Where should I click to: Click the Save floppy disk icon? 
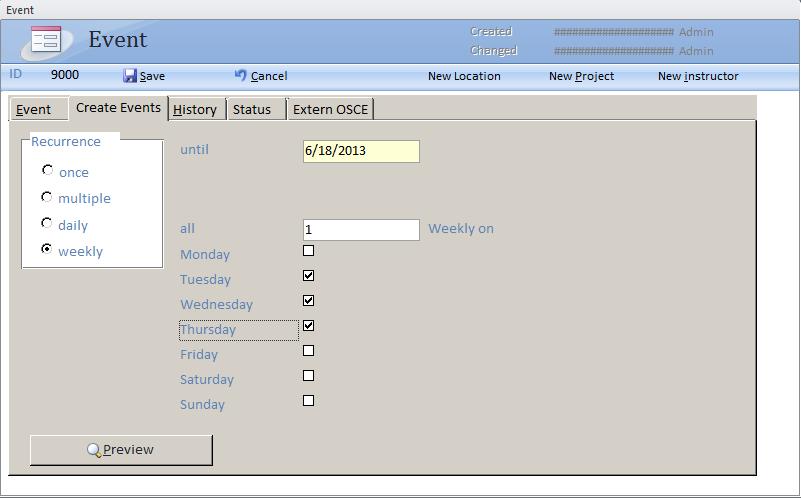point(130,76)
